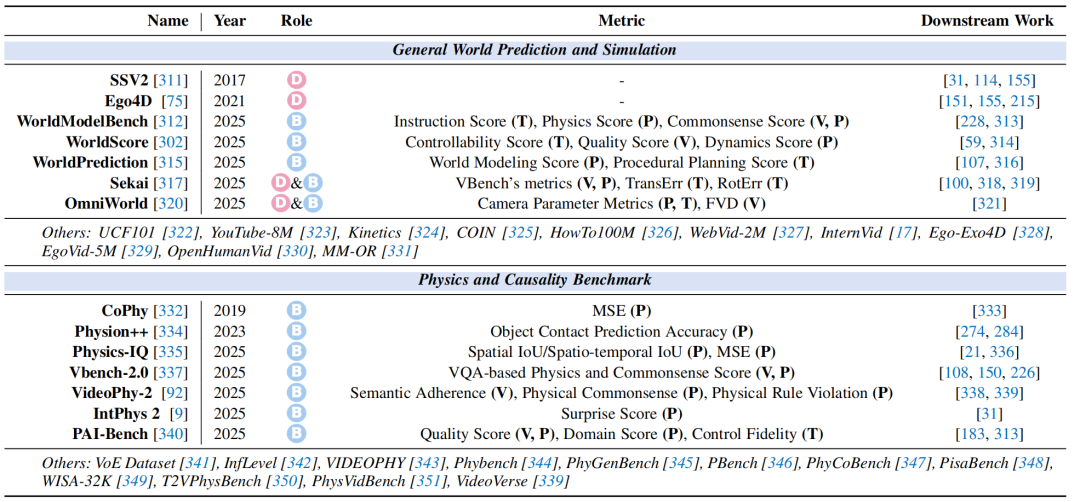1080x502 pixels.
Task: Click the B role badge for Physion++
Action: coord(296,331)
